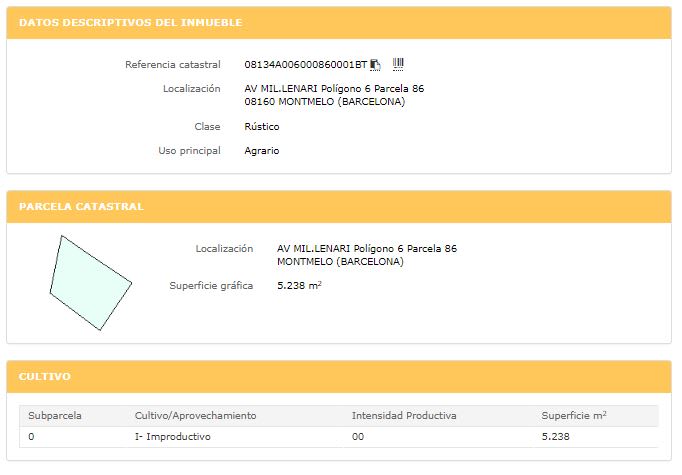Screen dimensions: 682x475
Task: Select the I- Improductivo table cell
Action: 173,437
